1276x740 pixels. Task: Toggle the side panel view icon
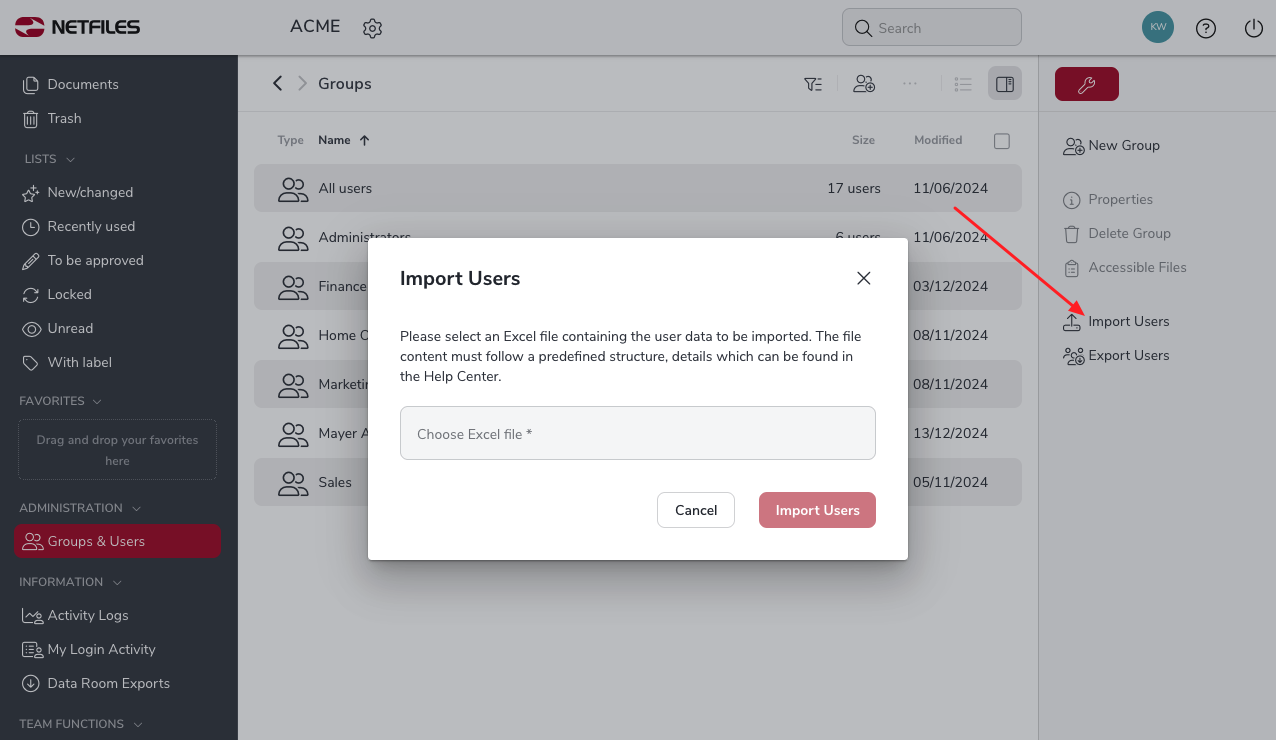[x=1005, y=84]
